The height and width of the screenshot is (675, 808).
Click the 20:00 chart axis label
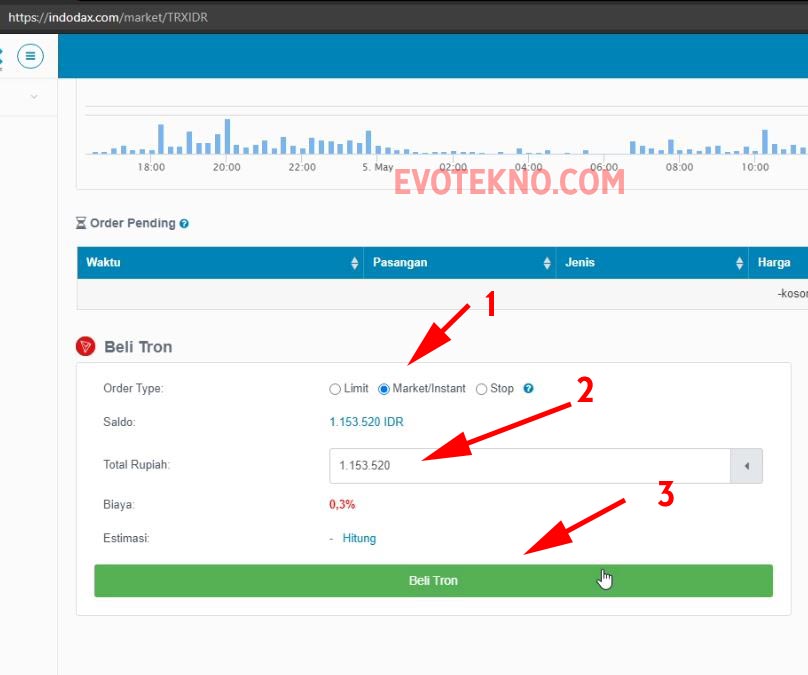(227, 167)
